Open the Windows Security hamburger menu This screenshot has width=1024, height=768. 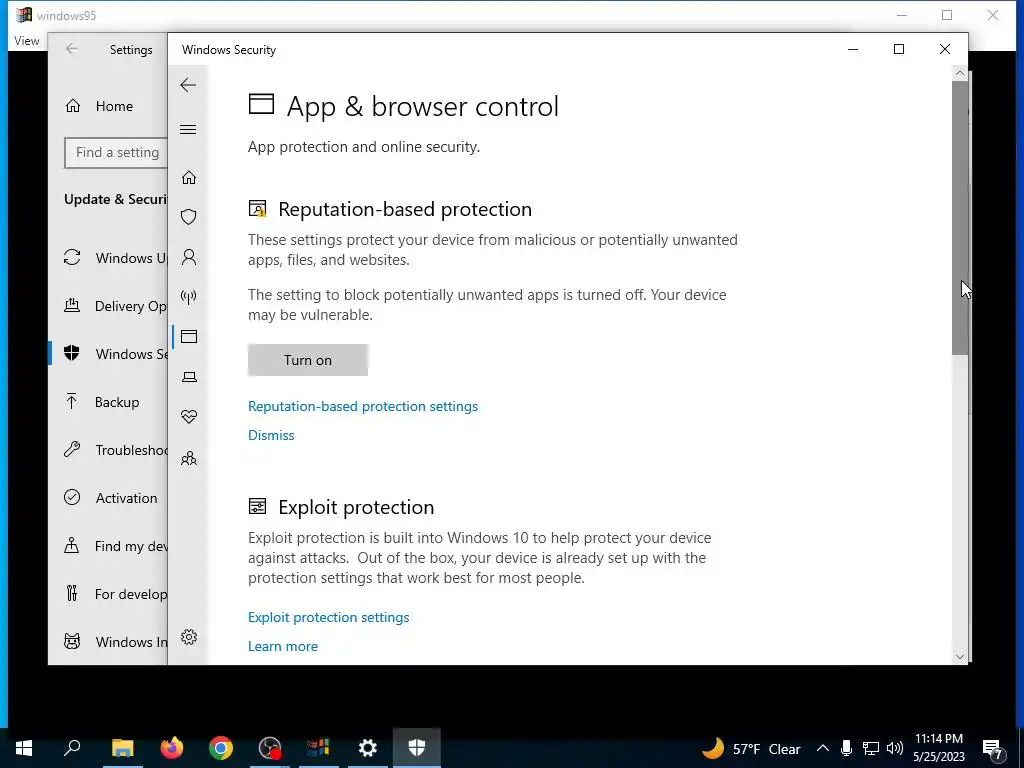point(188,129)
